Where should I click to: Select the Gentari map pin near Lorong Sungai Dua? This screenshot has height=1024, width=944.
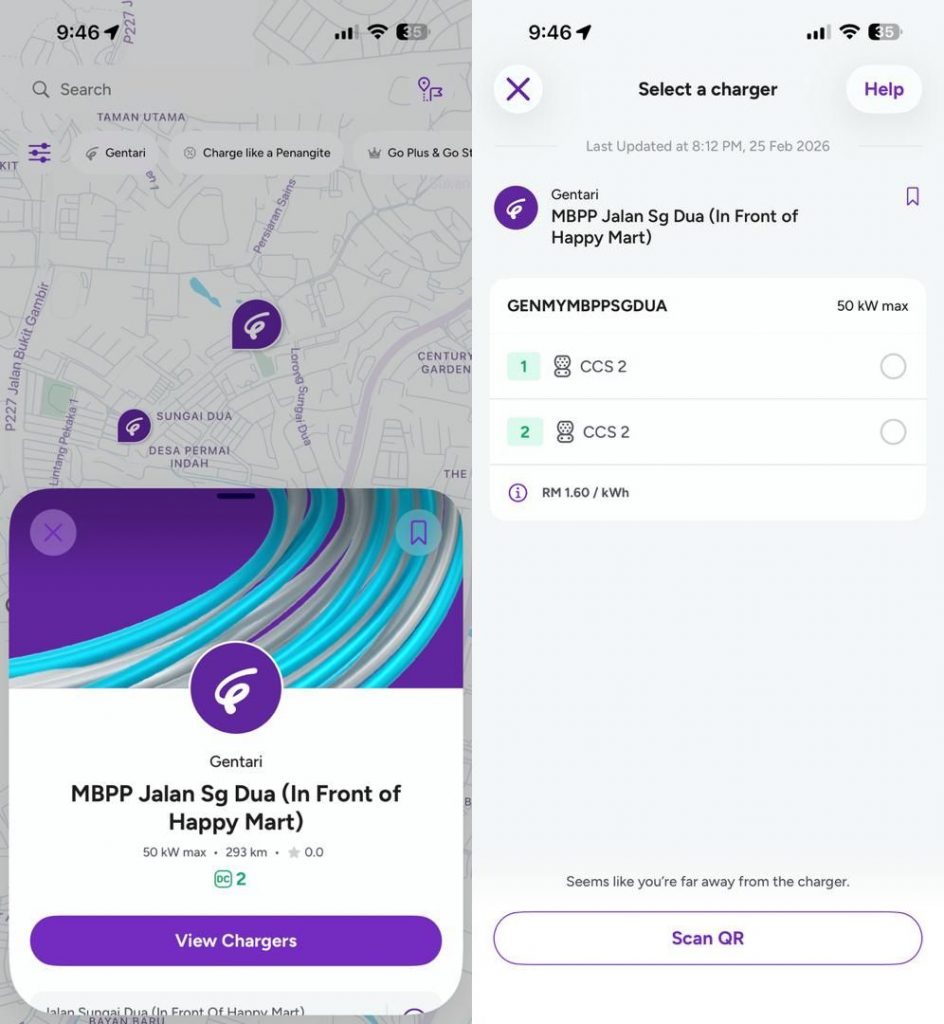257,325
